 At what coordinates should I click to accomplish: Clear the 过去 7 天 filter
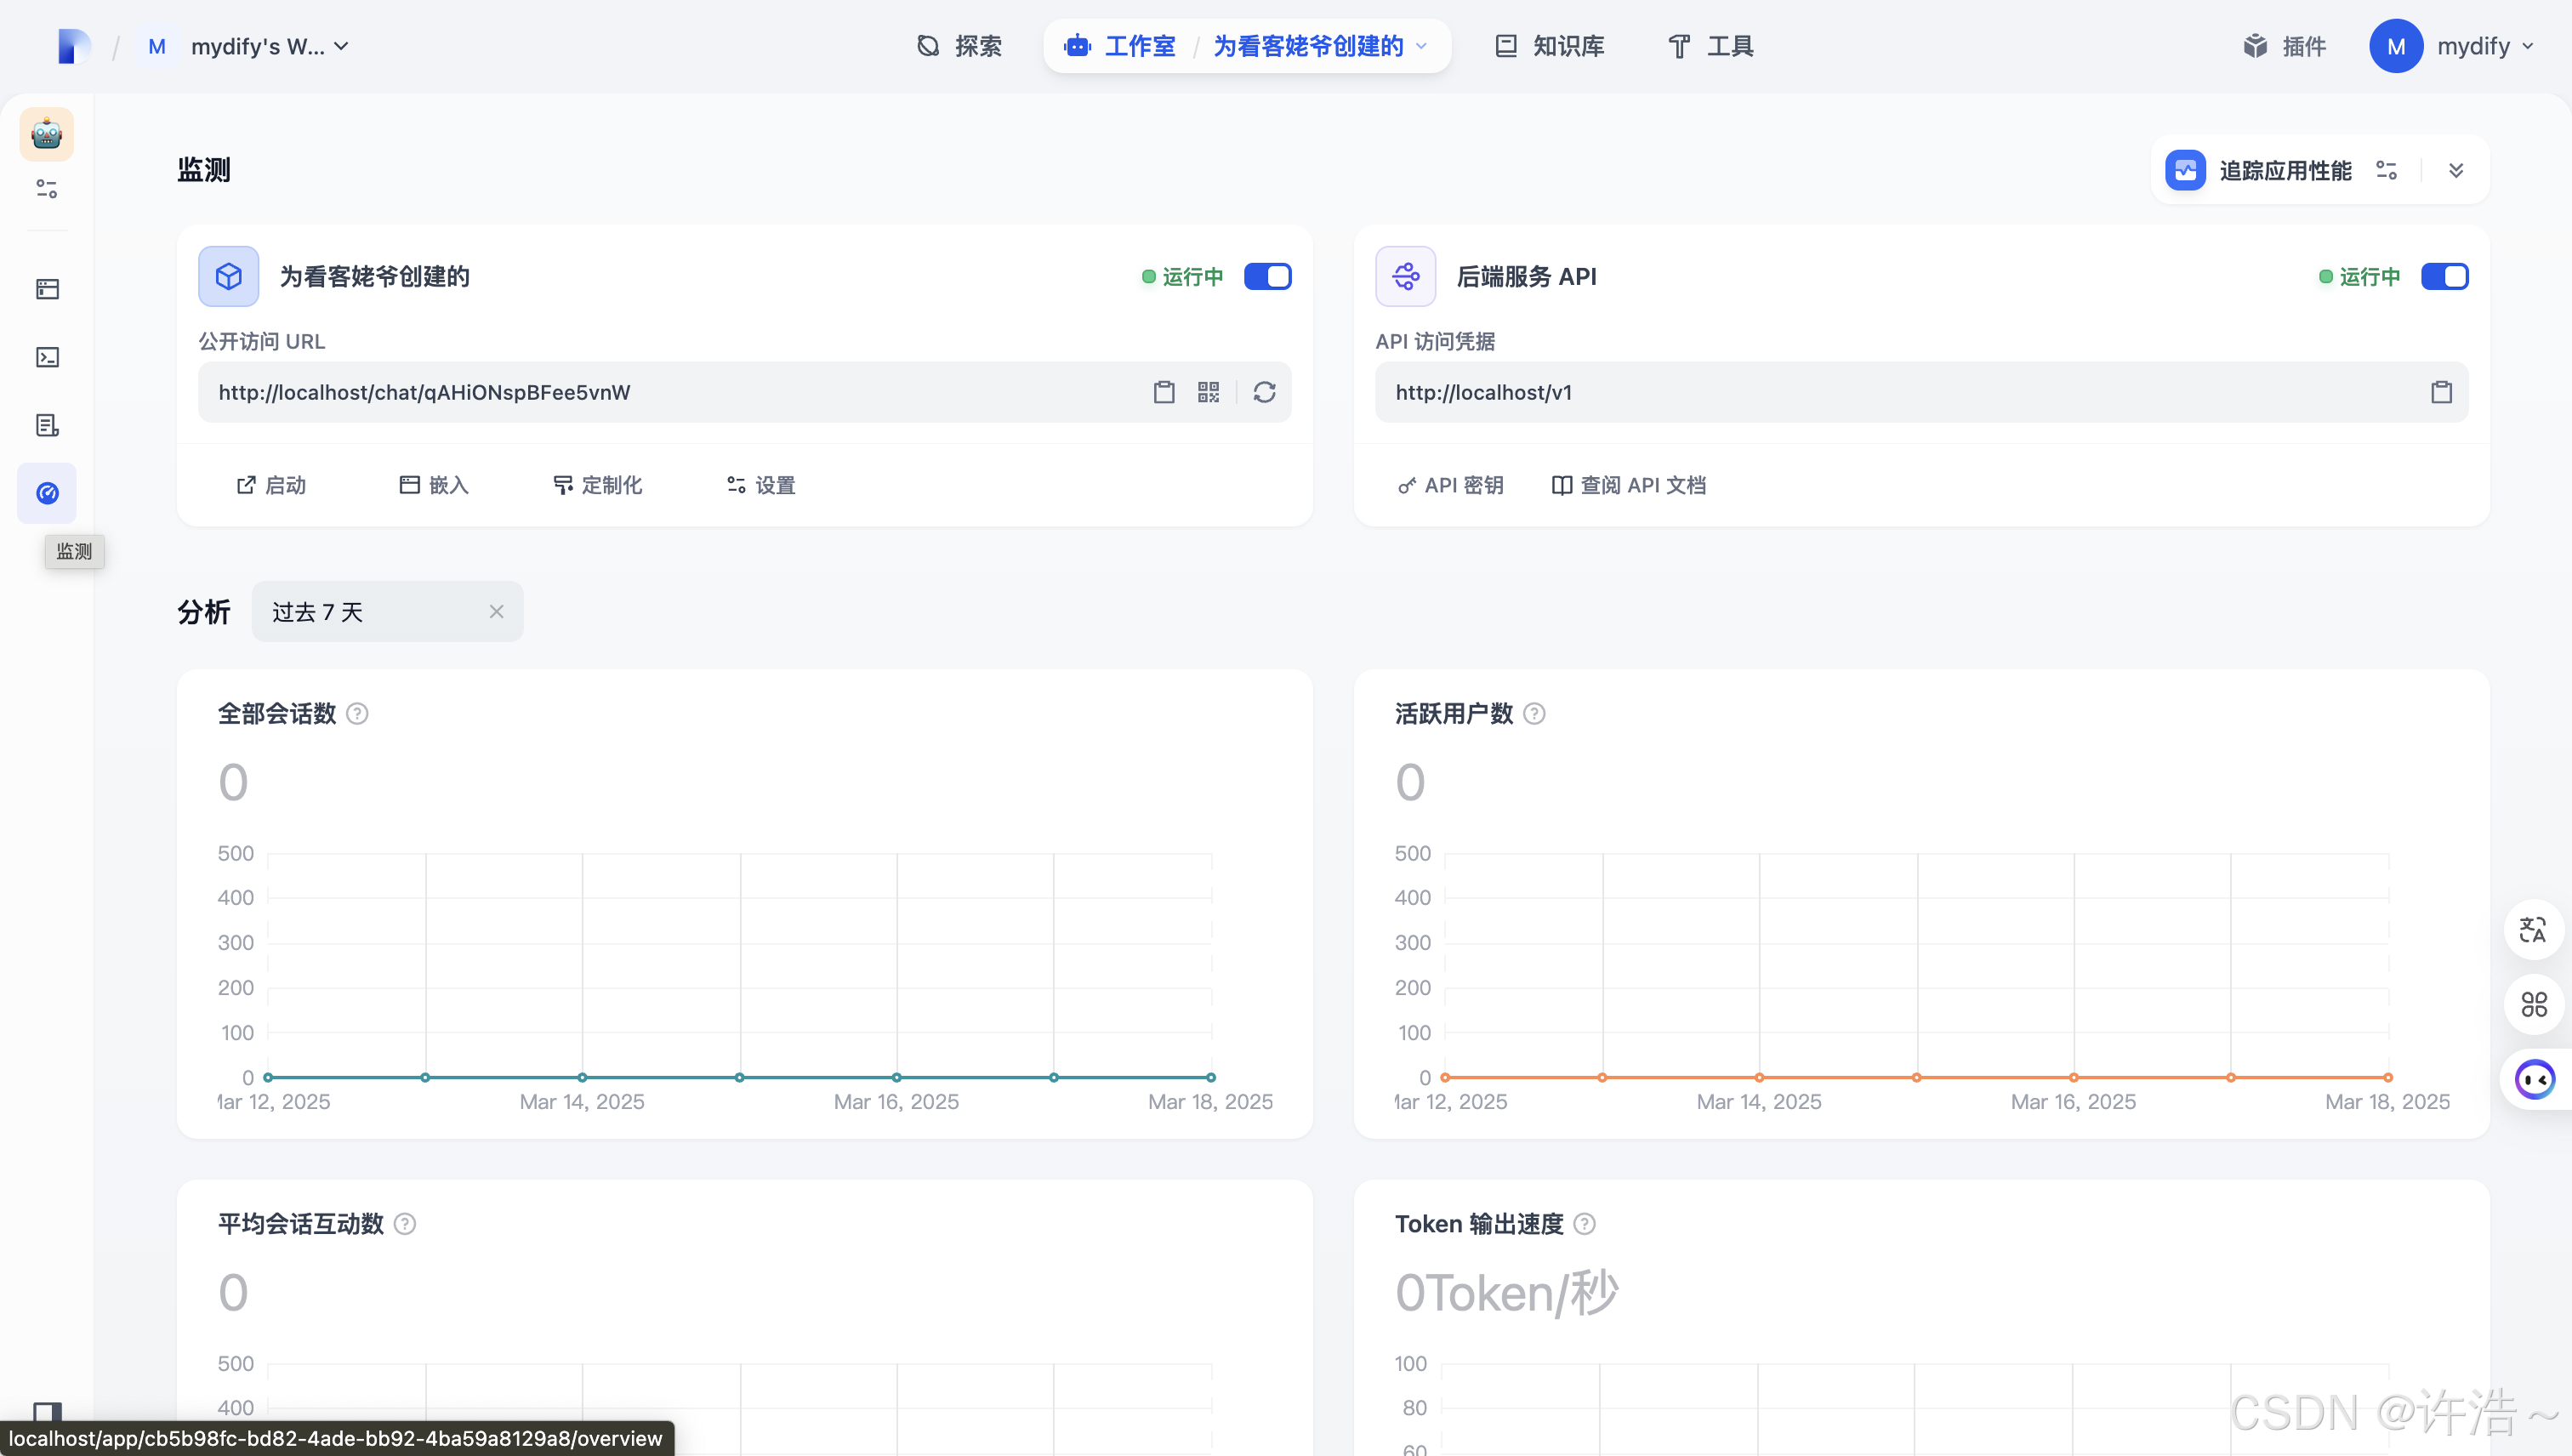pyautogui.click(x=496, y=612)
